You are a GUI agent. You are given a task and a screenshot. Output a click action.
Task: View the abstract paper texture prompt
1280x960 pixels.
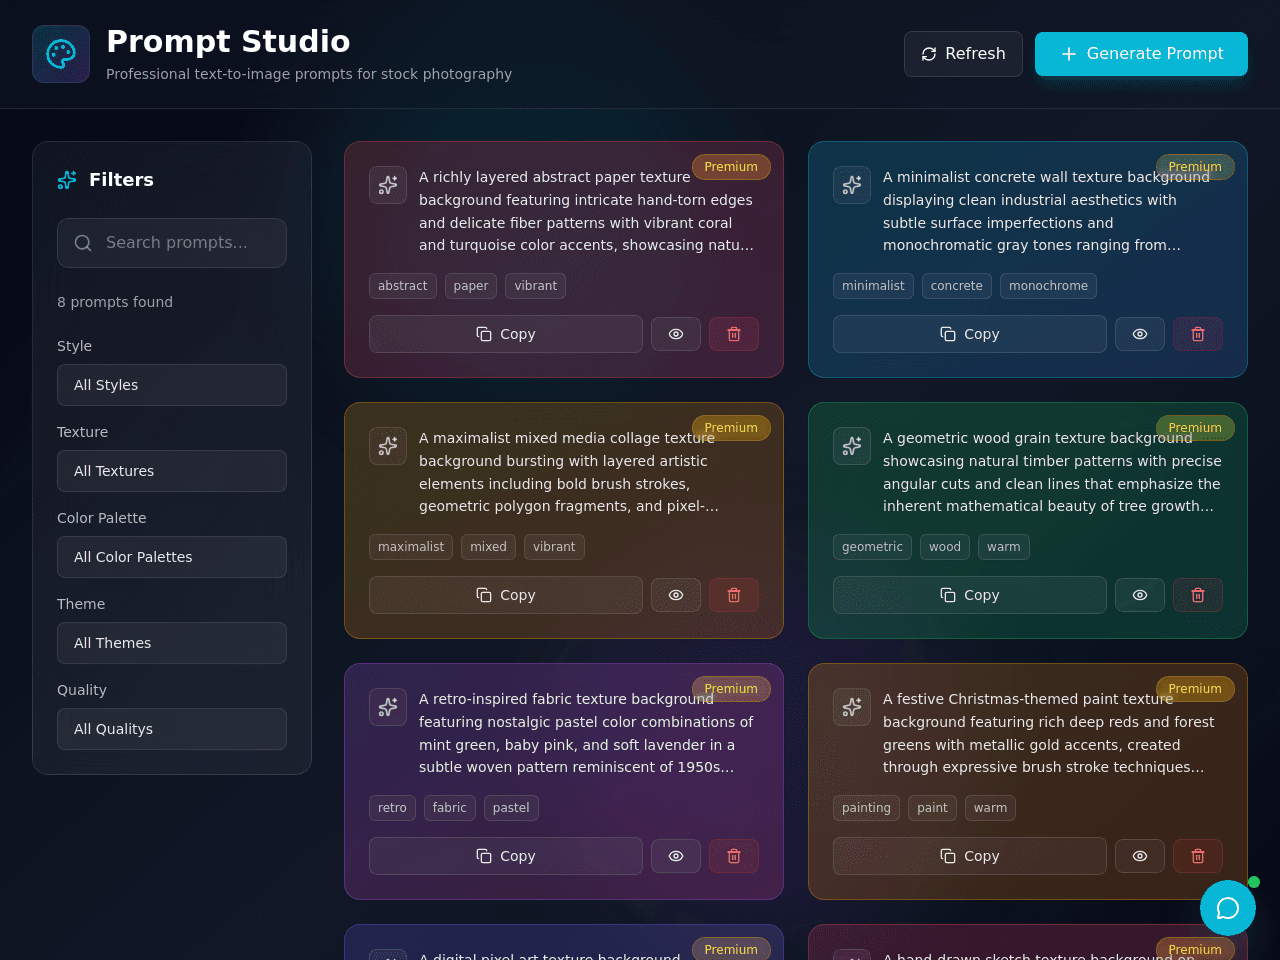676,334
